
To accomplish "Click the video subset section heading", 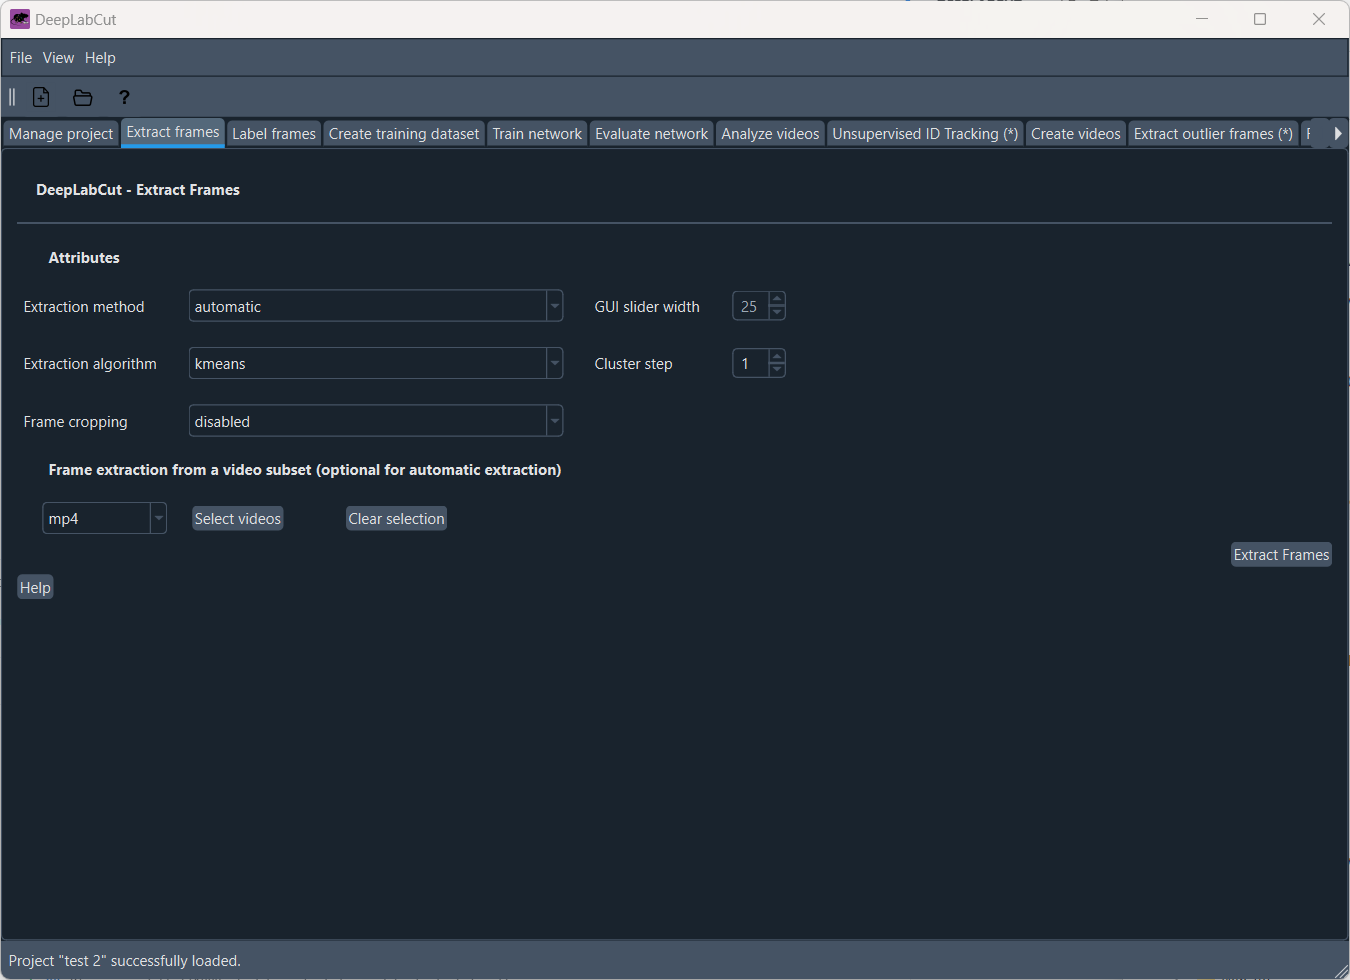I will coord(305,470).
